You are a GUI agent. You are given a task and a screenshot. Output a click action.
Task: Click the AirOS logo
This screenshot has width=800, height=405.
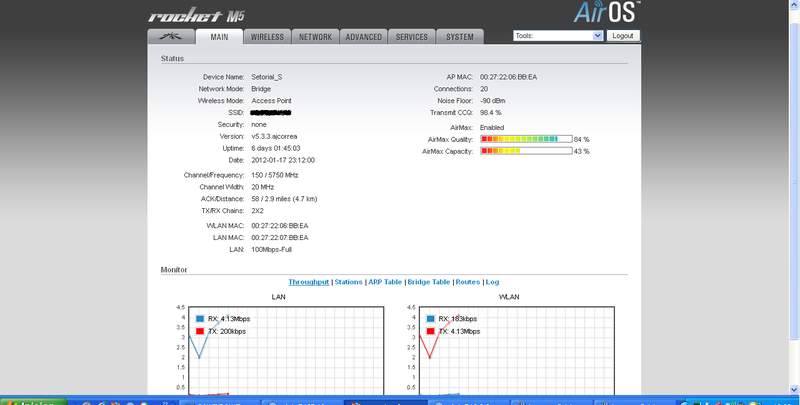click(x=607, y=12)
